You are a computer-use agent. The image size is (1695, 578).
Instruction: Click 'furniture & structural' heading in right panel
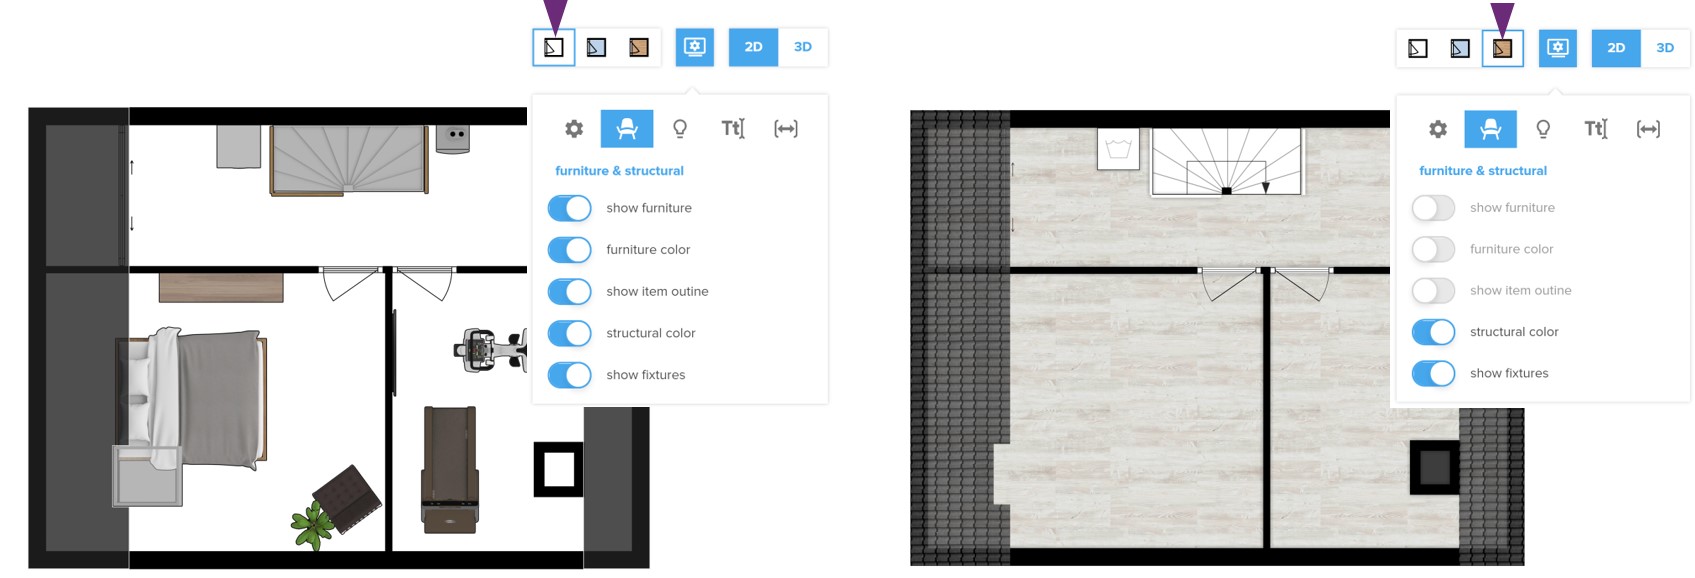click(1483, 171)
